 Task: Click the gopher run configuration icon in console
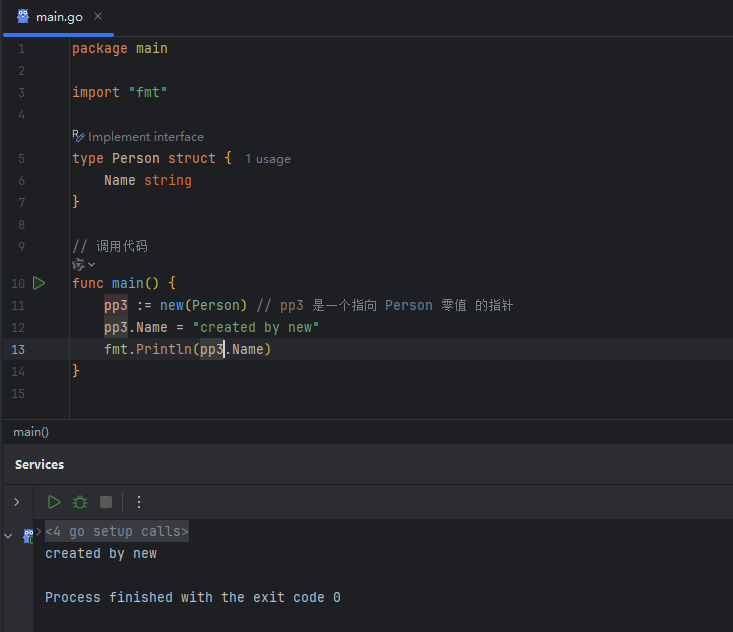(29, 536)
